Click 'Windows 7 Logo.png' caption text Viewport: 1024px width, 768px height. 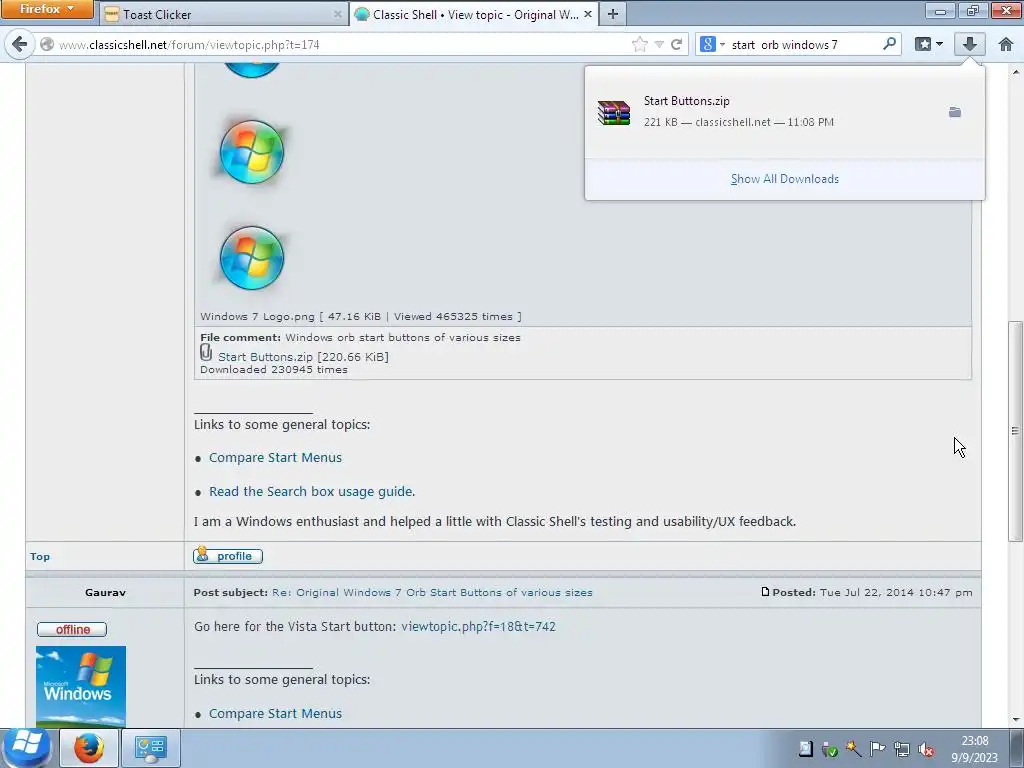tap(257, 317)
